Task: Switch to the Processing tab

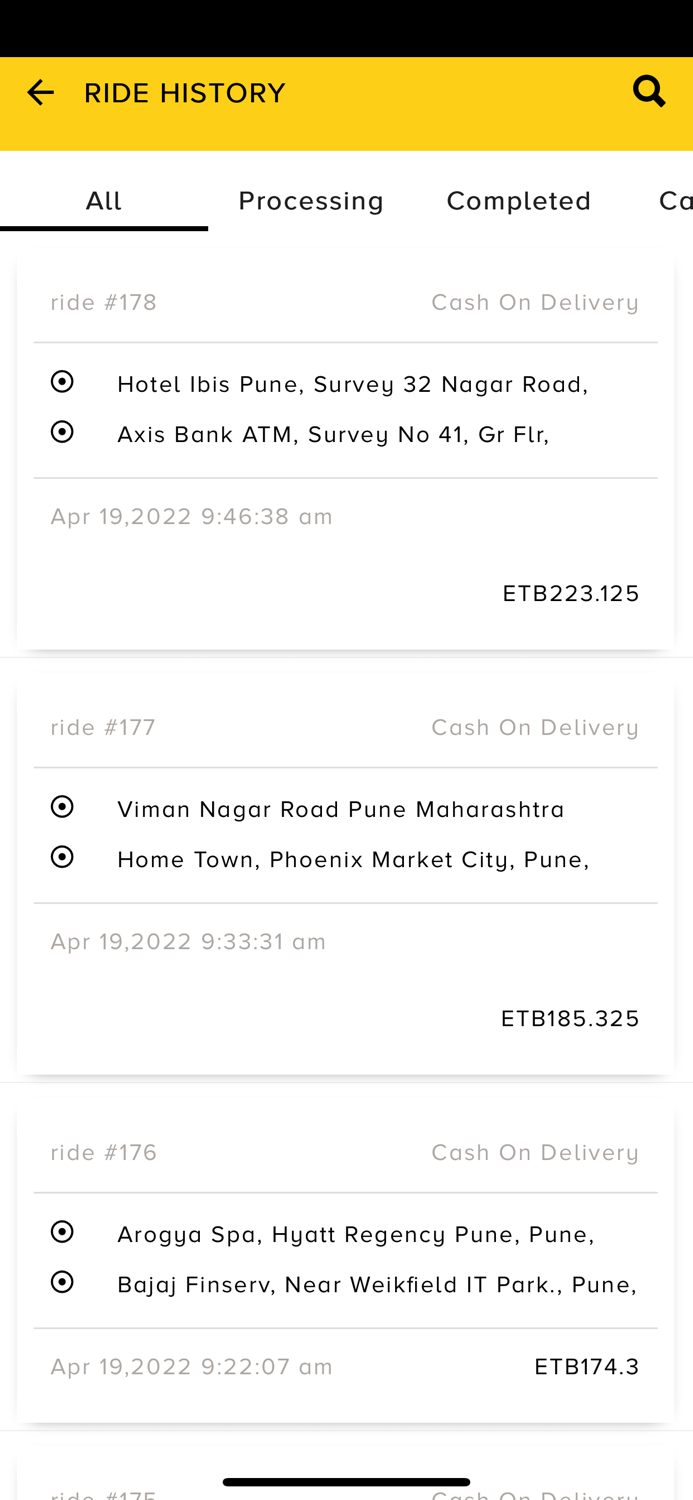Action: click(311, 200)
